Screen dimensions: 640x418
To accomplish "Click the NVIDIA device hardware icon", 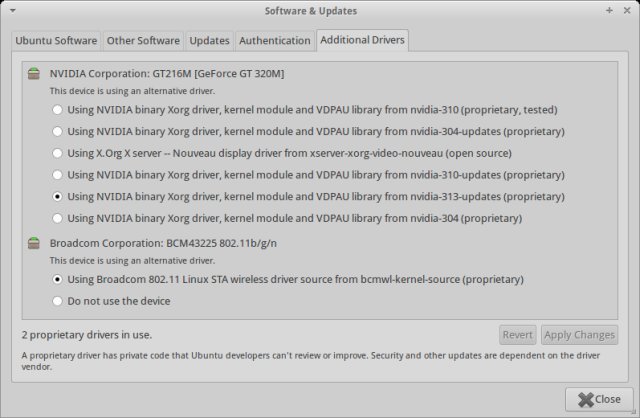I will 34,74.
